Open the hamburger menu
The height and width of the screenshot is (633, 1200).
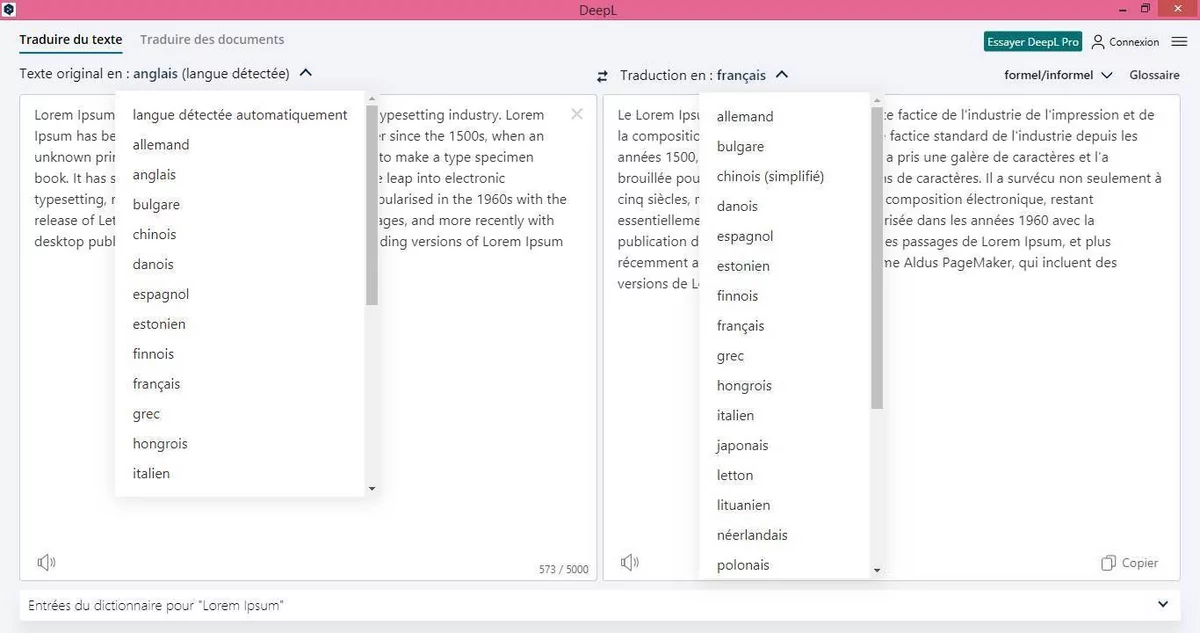(1179, 42)
